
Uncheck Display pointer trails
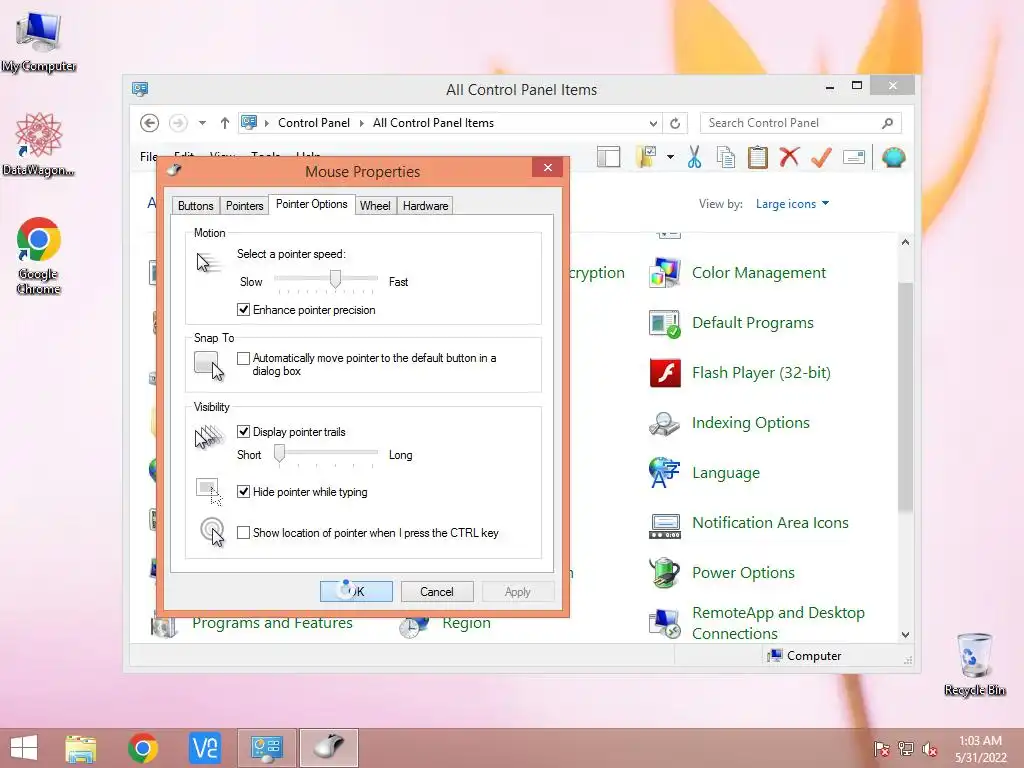point(244,432)
